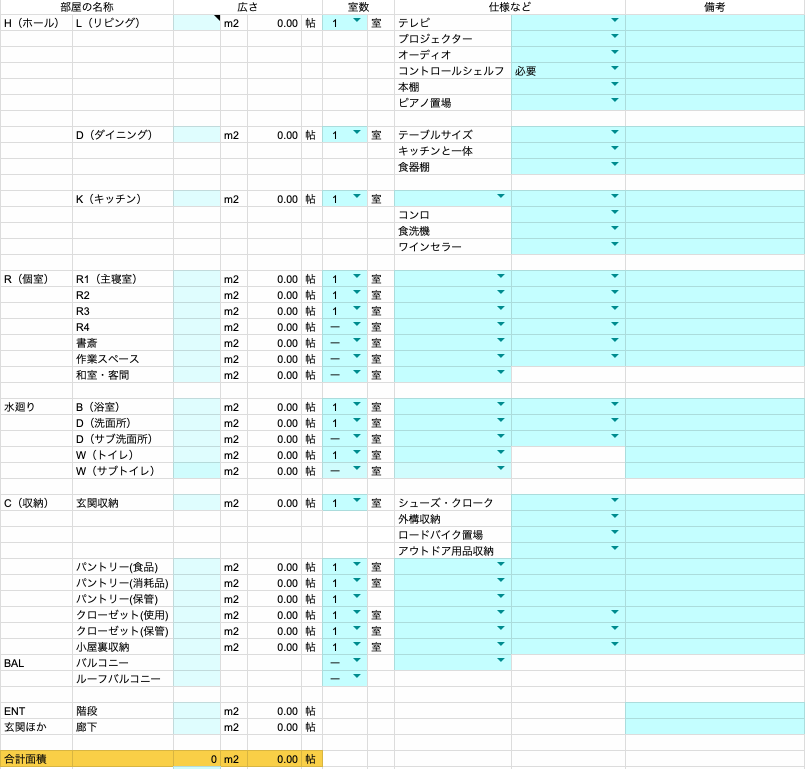Screen dimensions: 805x769
Task: Open room count dropdown for B（浴室）
Action: (x=356, y=407)
